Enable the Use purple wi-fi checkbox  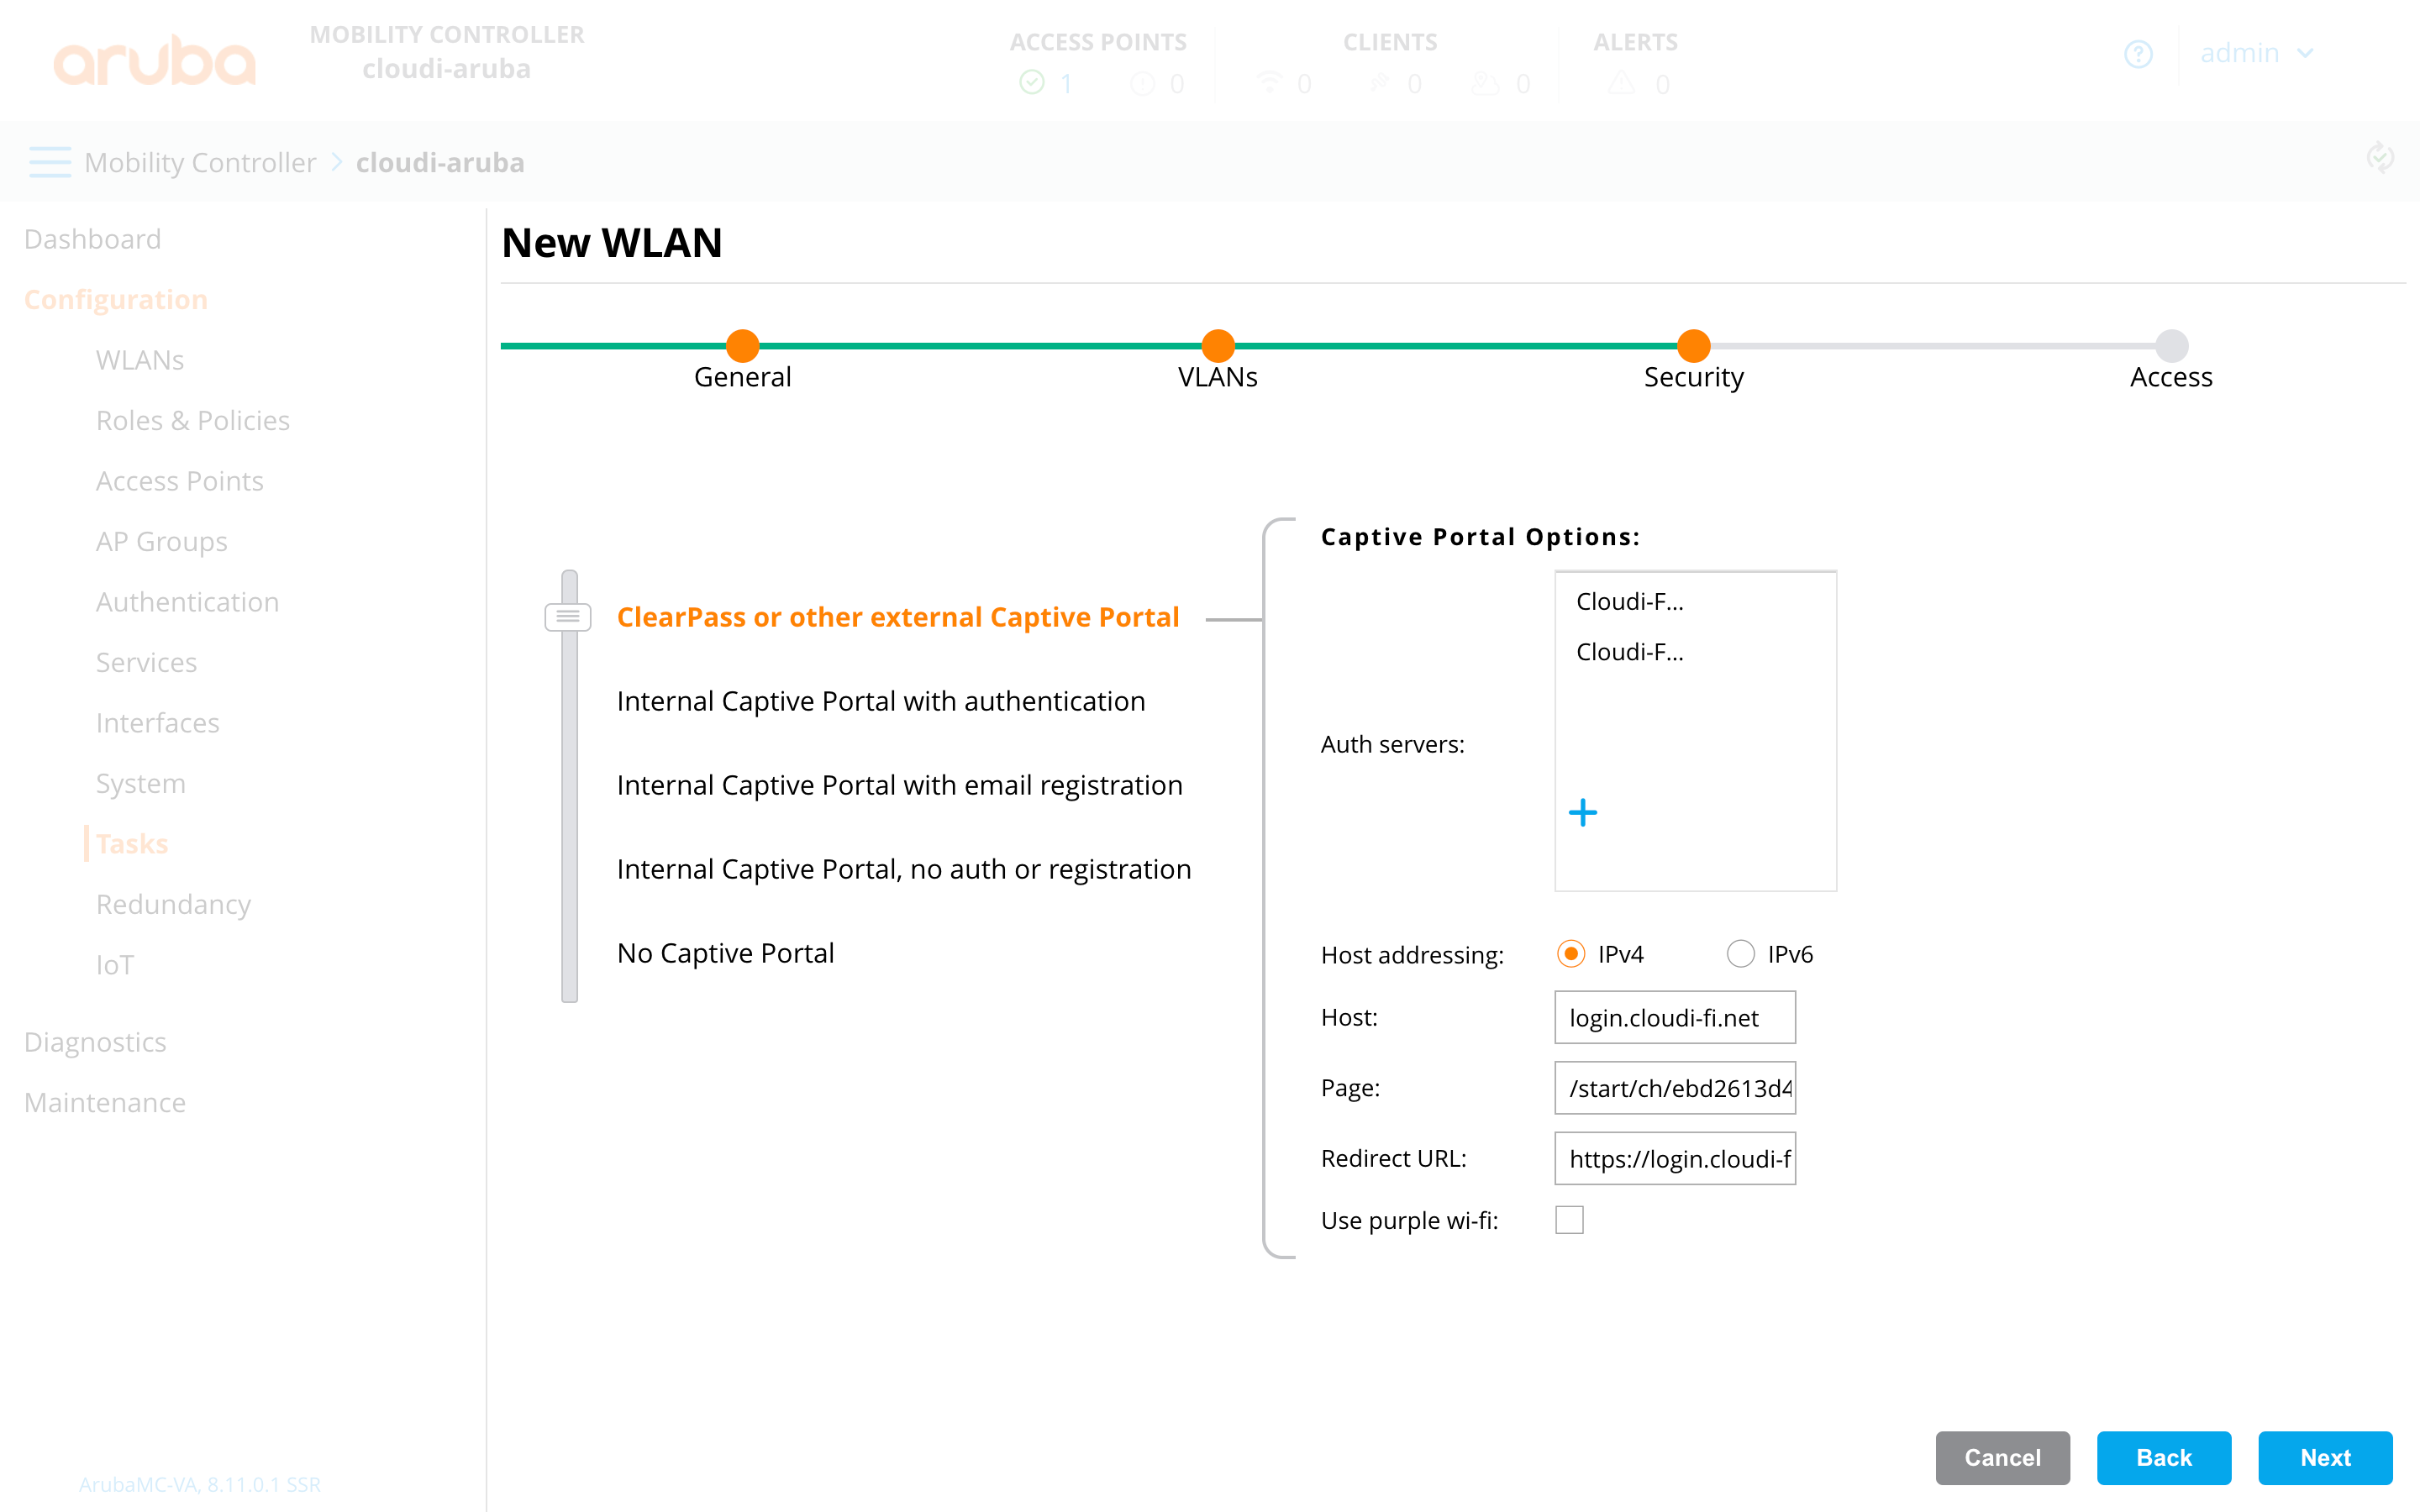pos(1570,1220)
